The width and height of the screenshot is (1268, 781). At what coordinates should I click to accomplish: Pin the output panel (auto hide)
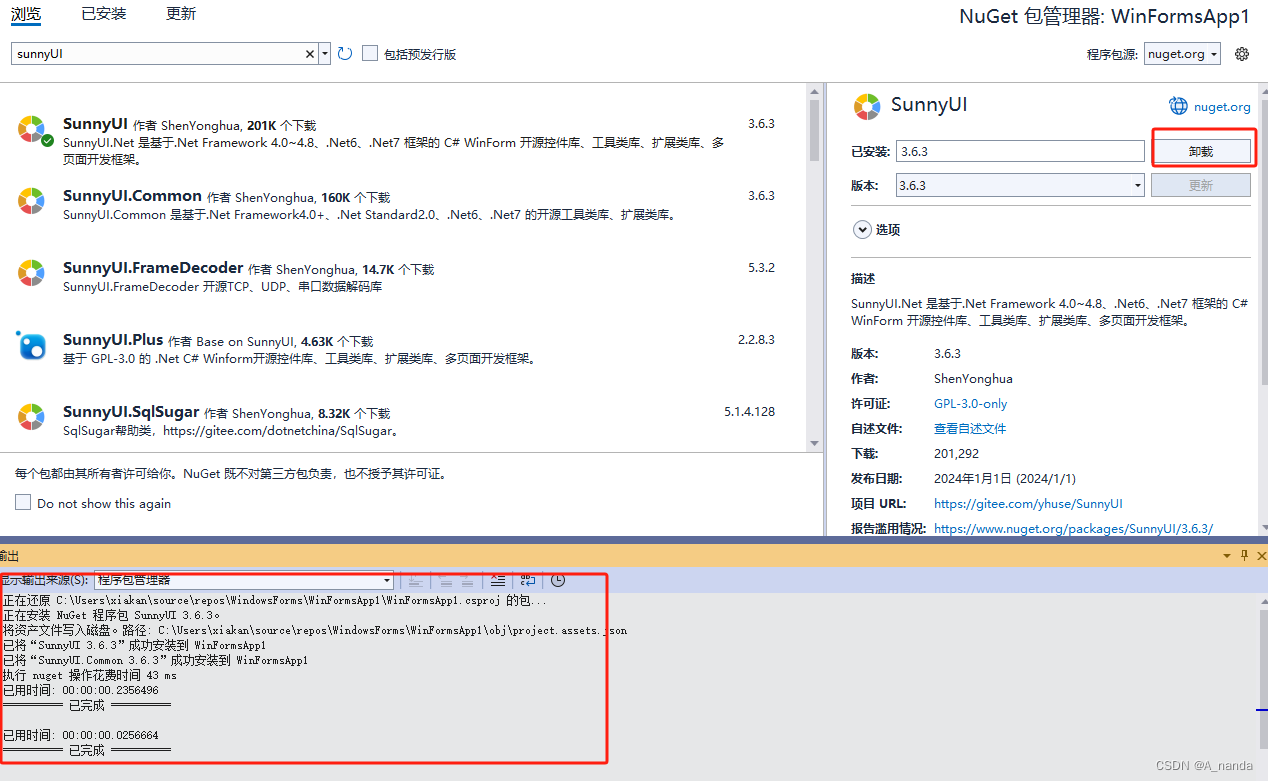1244,556
